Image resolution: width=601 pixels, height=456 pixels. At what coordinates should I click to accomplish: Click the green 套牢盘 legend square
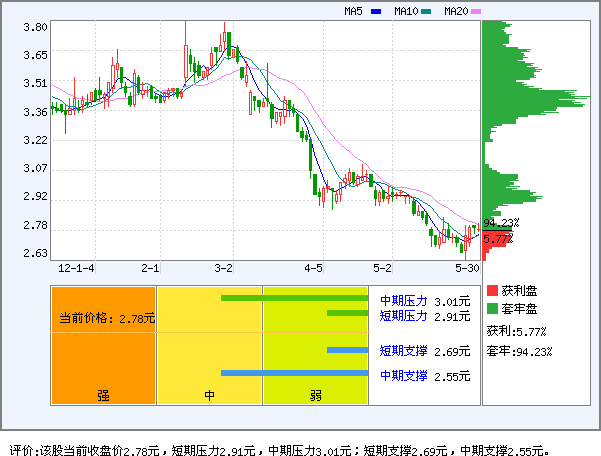click(x=492, y=308)
